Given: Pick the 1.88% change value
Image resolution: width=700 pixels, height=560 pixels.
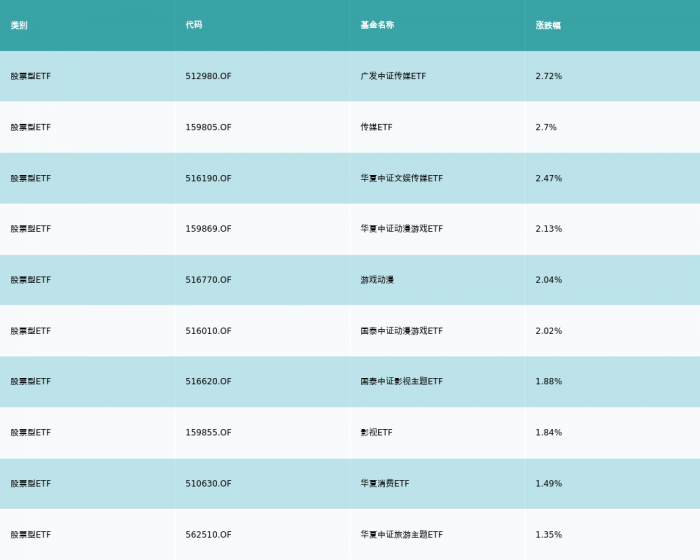Looking at the screenshot, I should (549, 381).
